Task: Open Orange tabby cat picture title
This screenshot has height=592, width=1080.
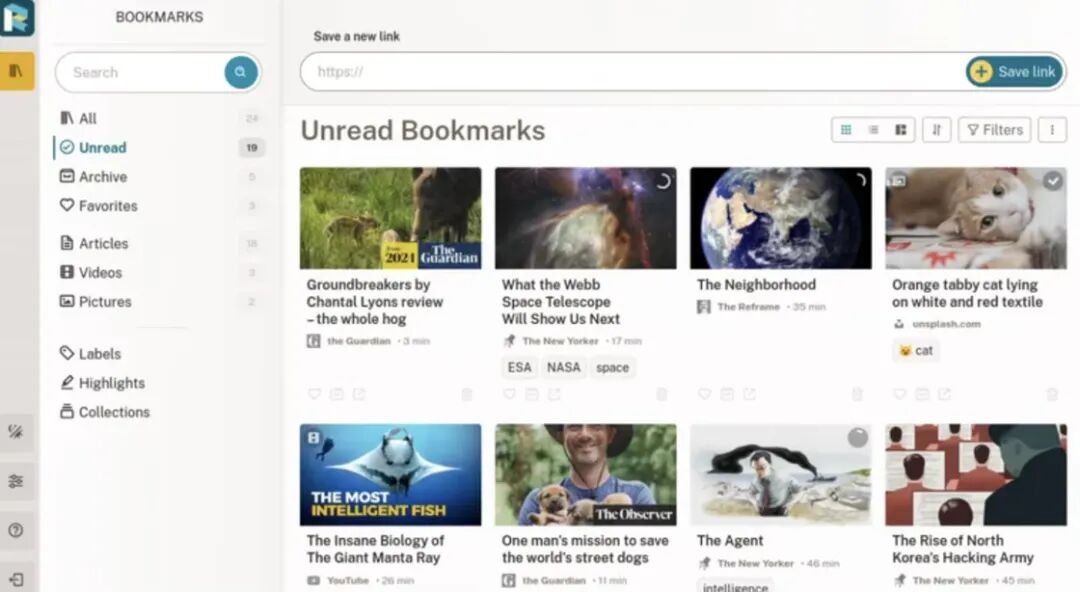Action: click(967, 293)
